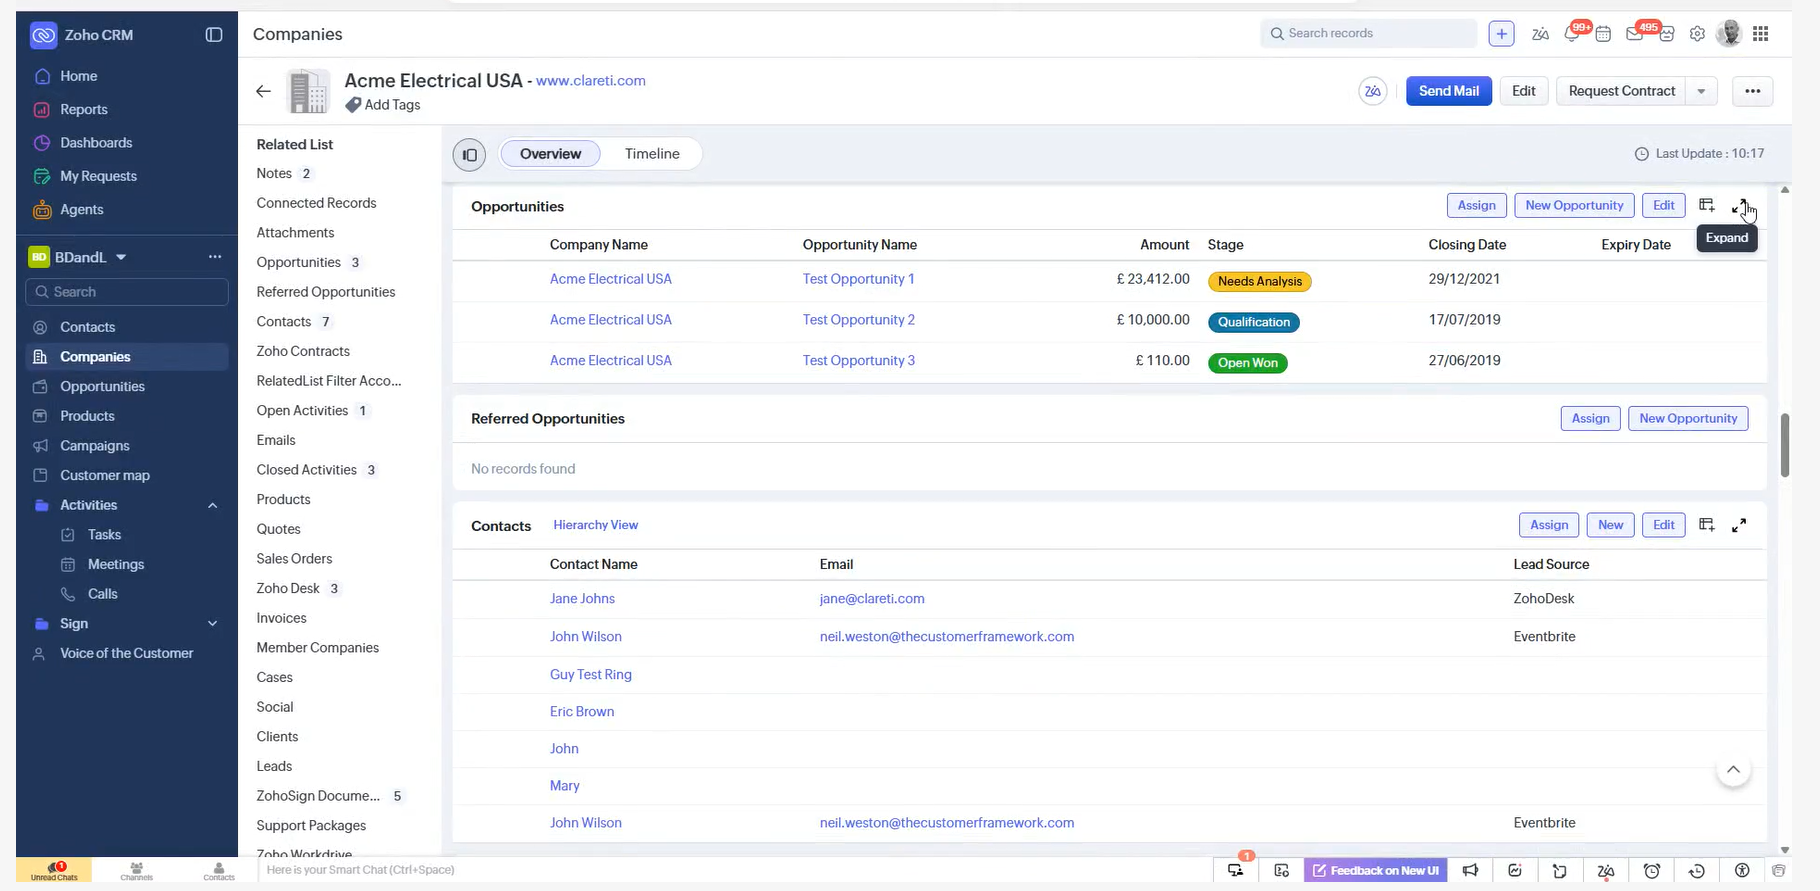This screenshot has width=1820, height=891.
Task: Open contact Jane Johns
Action: (x=582, y=599)
